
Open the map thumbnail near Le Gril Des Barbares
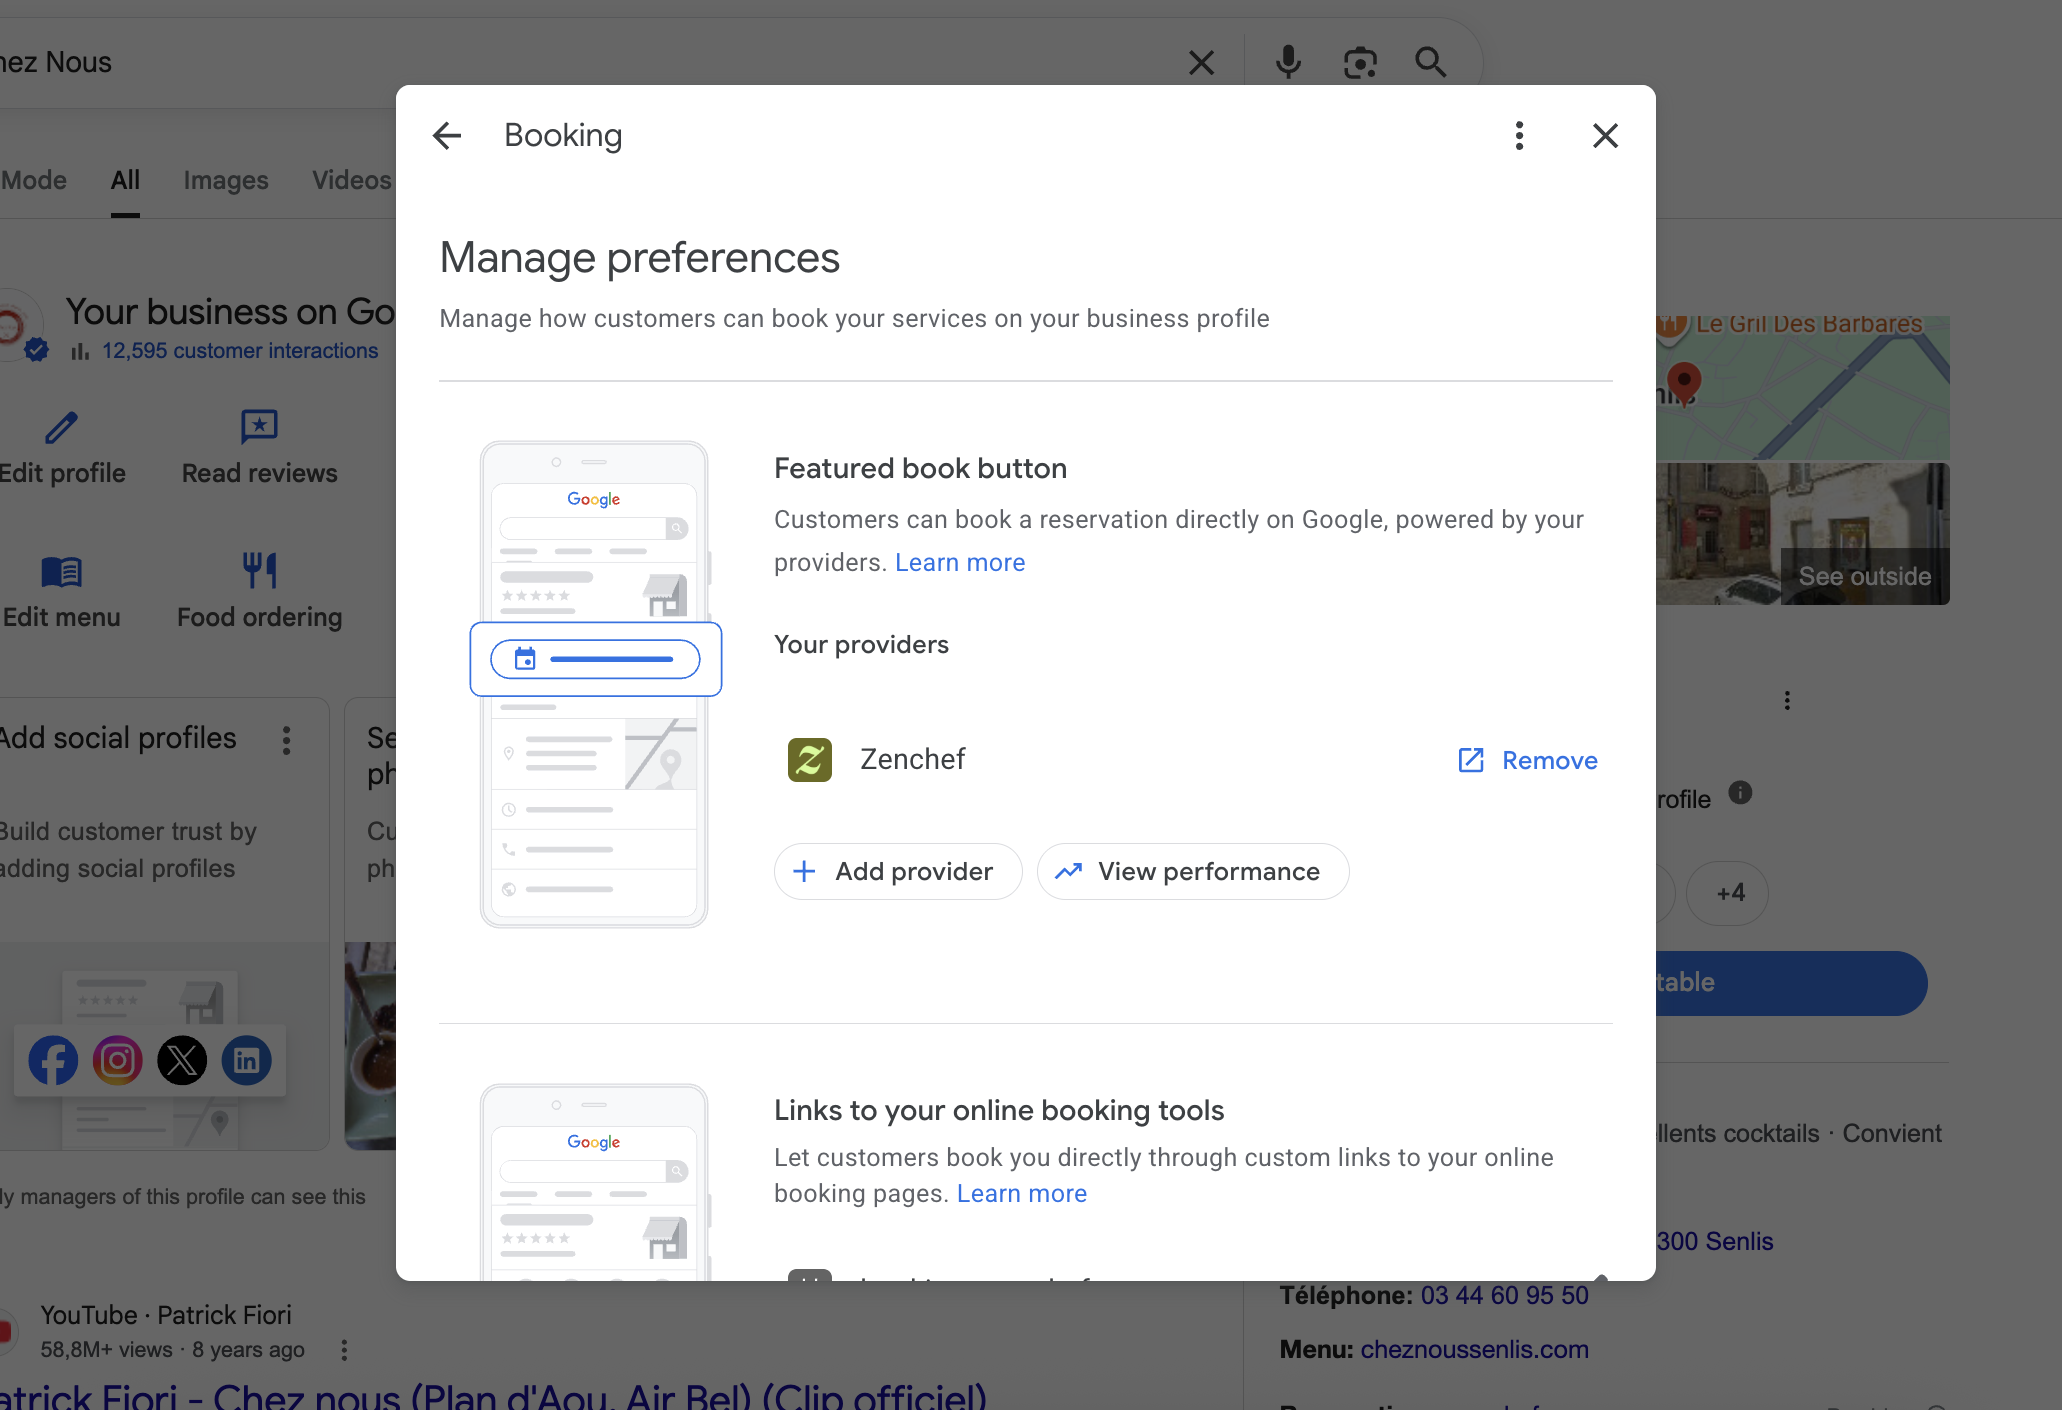click(x=1802, y=388)
